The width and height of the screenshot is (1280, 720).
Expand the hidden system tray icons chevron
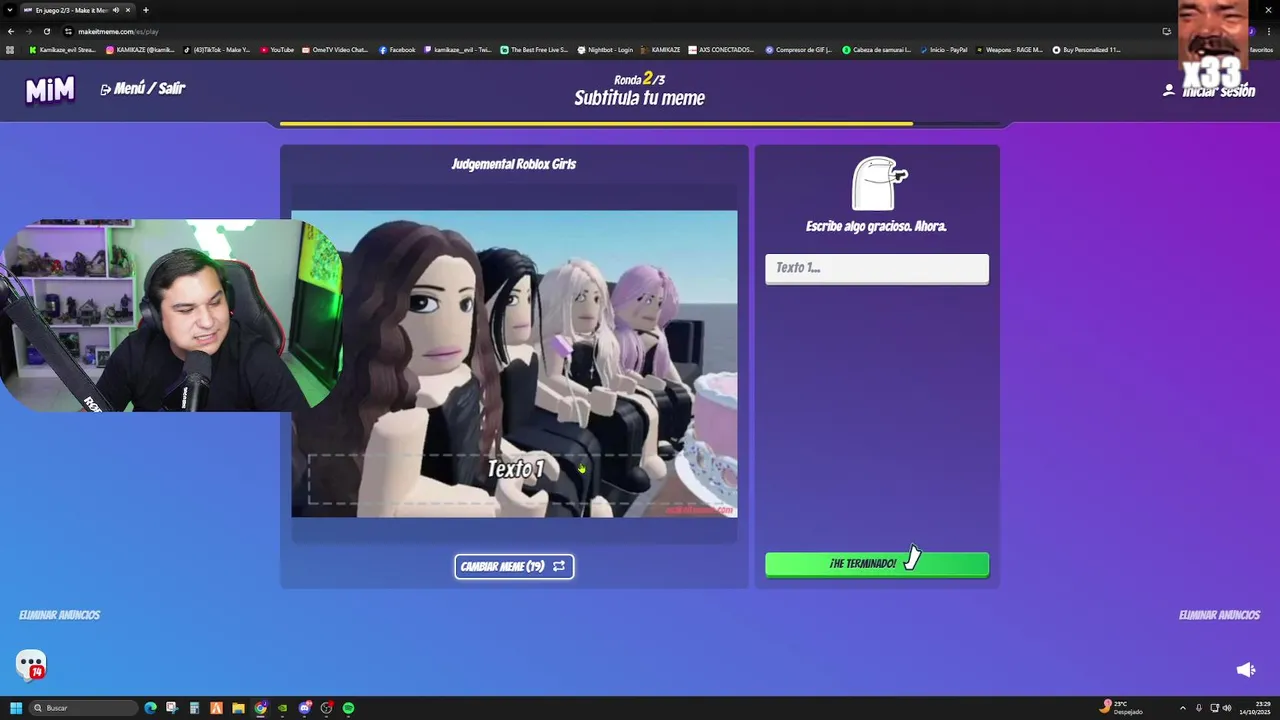coord(1182,708)
